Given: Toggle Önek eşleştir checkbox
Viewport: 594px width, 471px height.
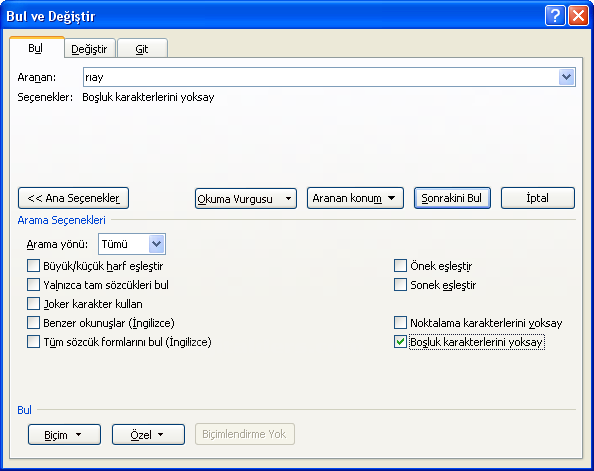Looking at the screenshot, I should pos(400,266).
